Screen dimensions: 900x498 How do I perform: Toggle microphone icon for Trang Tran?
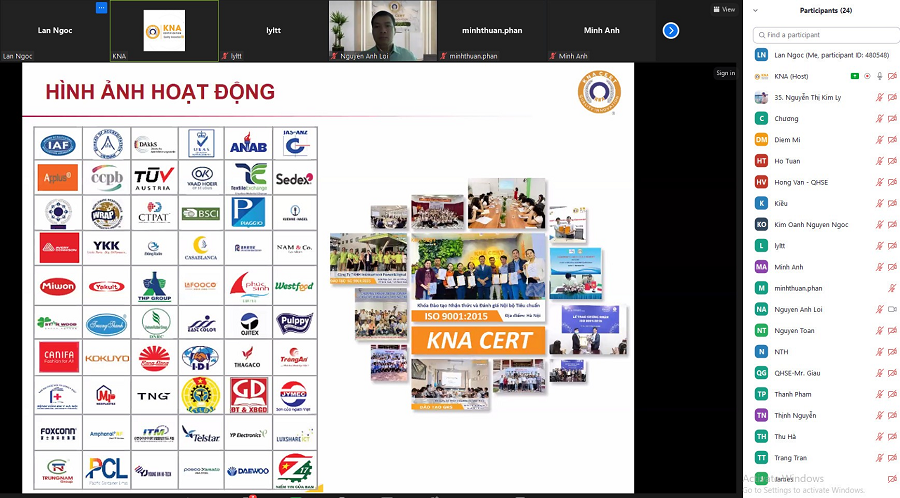pos(879,458)
